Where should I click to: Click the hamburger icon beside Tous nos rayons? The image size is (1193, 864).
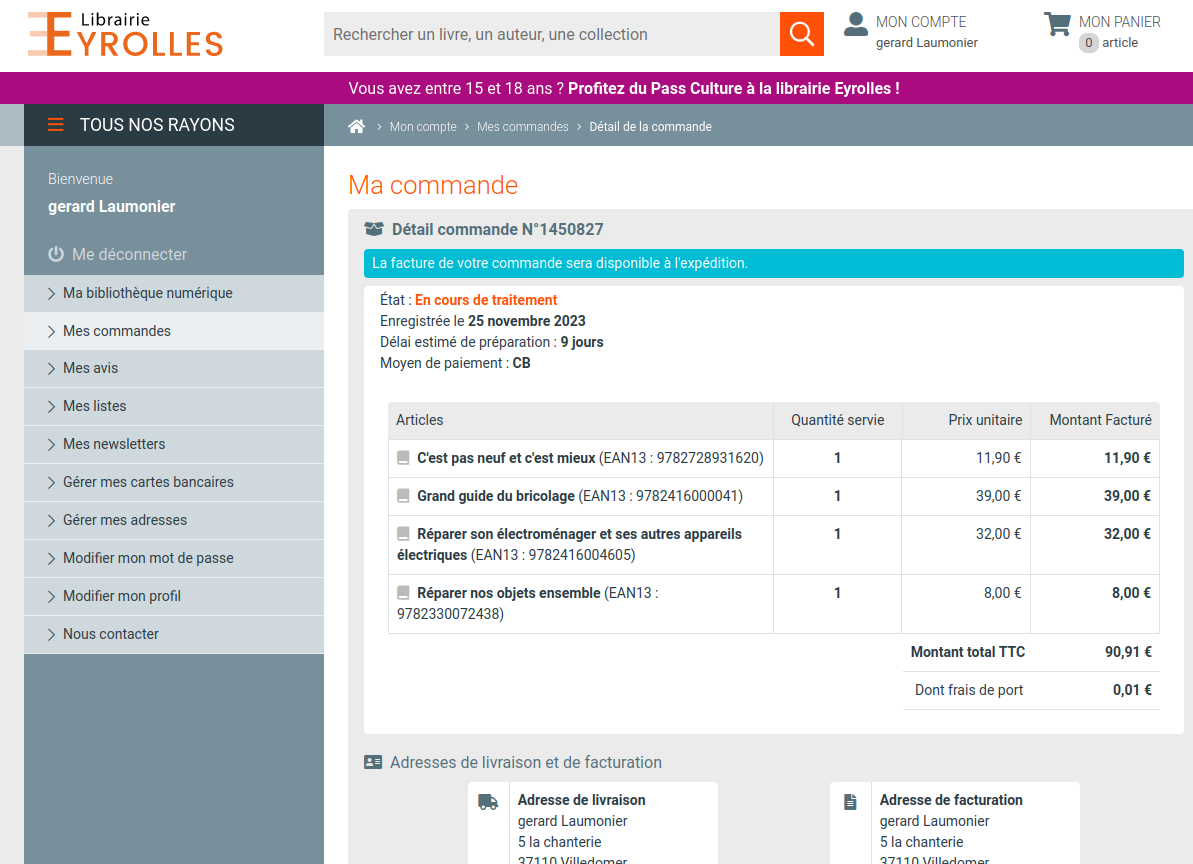pos(56,125)
